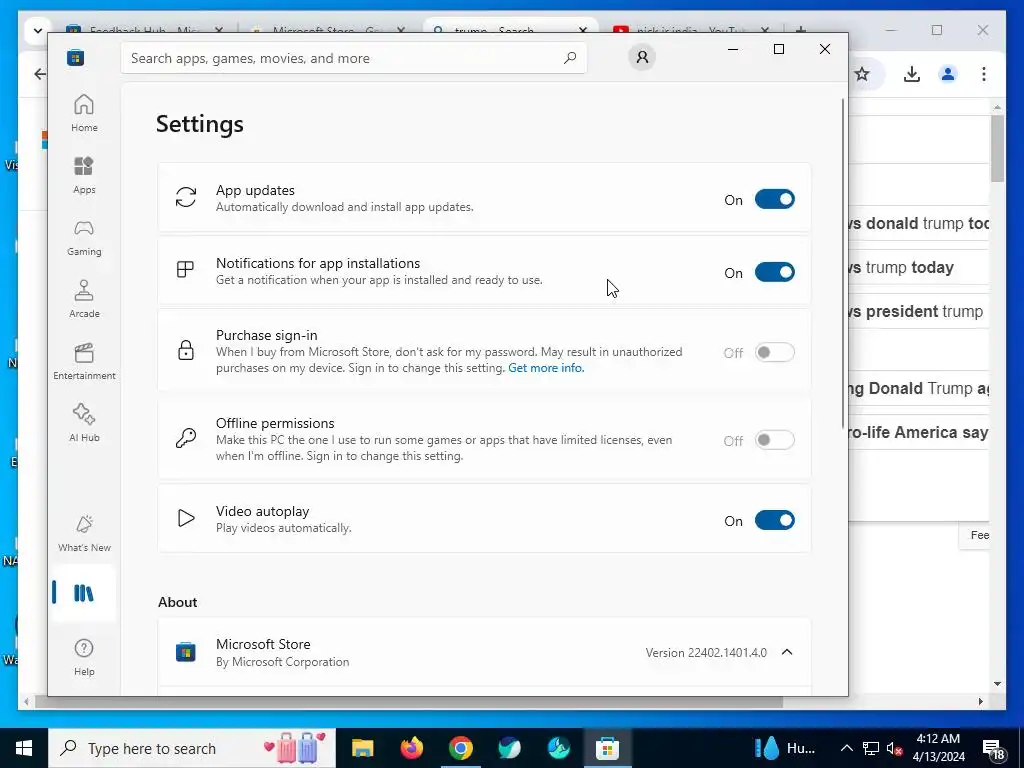Click Chrome back arrow

(40, 74)
